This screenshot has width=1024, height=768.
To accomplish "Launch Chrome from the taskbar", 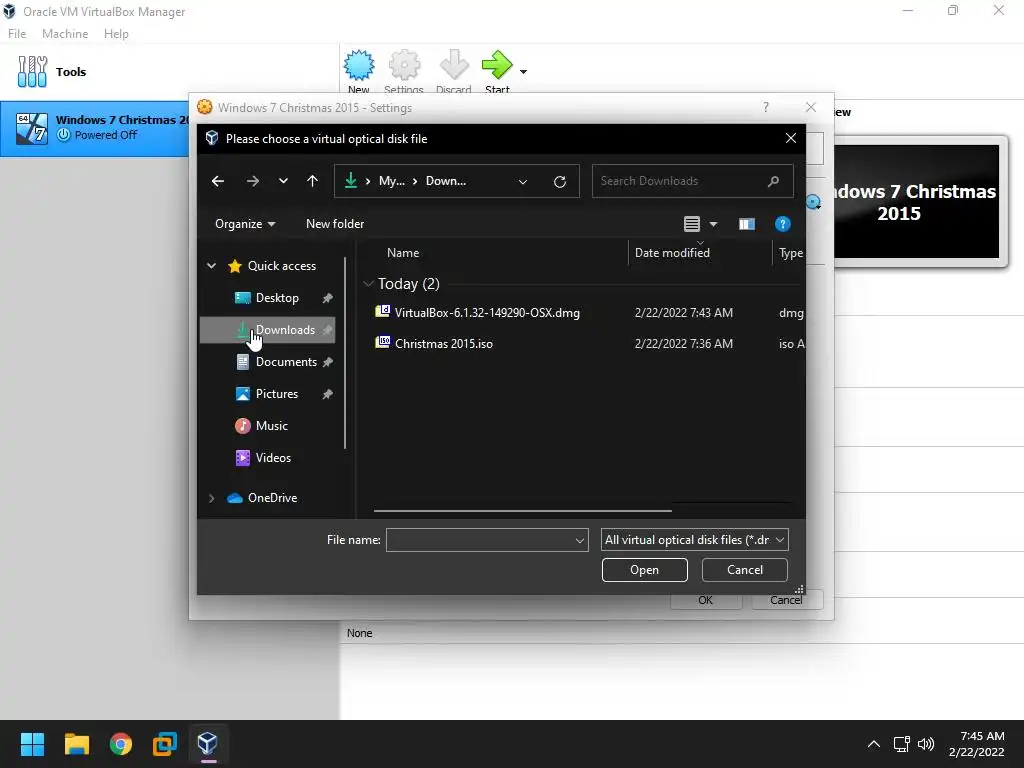I will point(121,744).
